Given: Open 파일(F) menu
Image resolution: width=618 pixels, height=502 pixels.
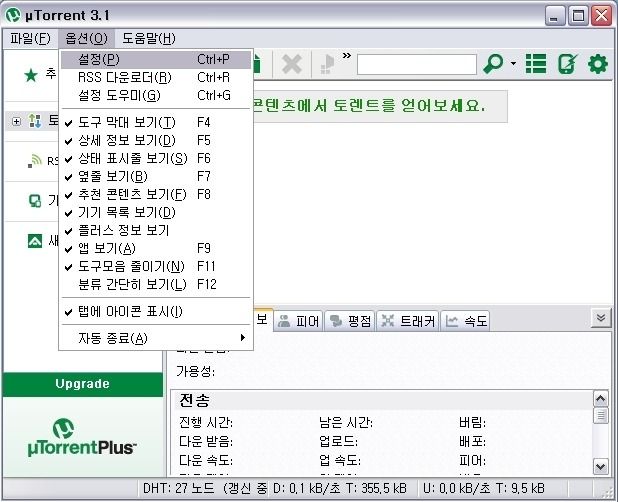Looking at the screenshot, I should (x=30, y=38).
